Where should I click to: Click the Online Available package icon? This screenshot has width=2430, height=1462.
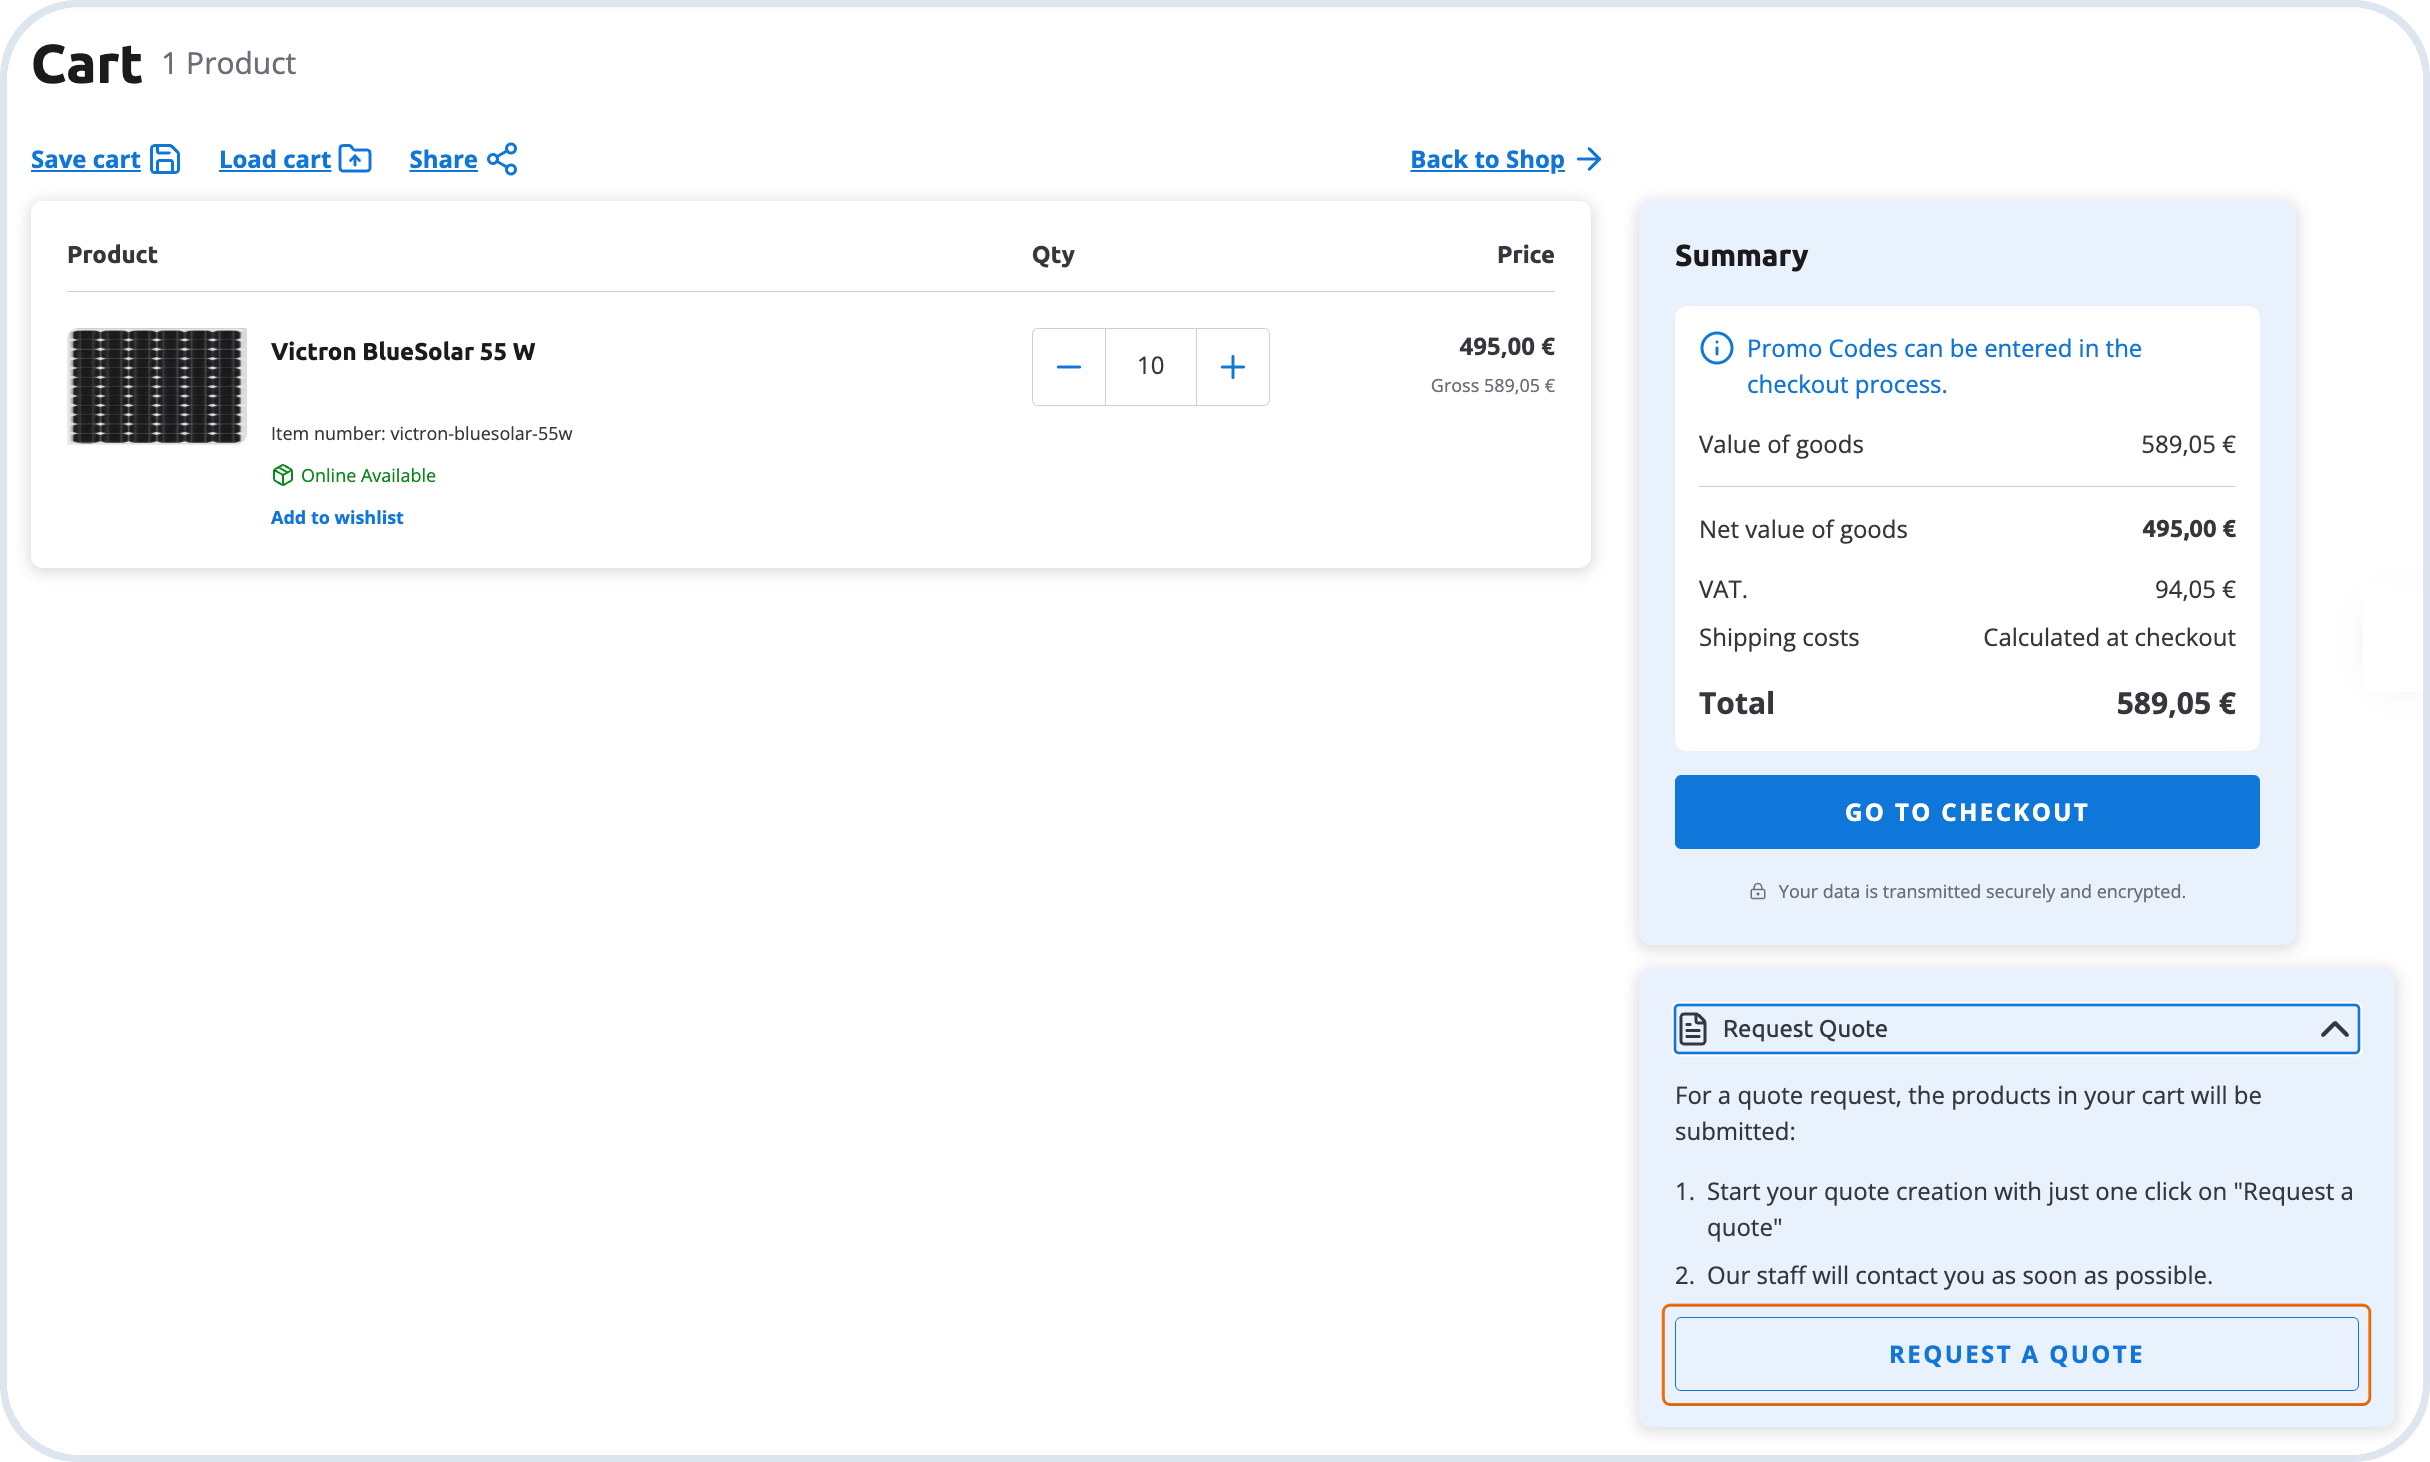tap(283, 475)
